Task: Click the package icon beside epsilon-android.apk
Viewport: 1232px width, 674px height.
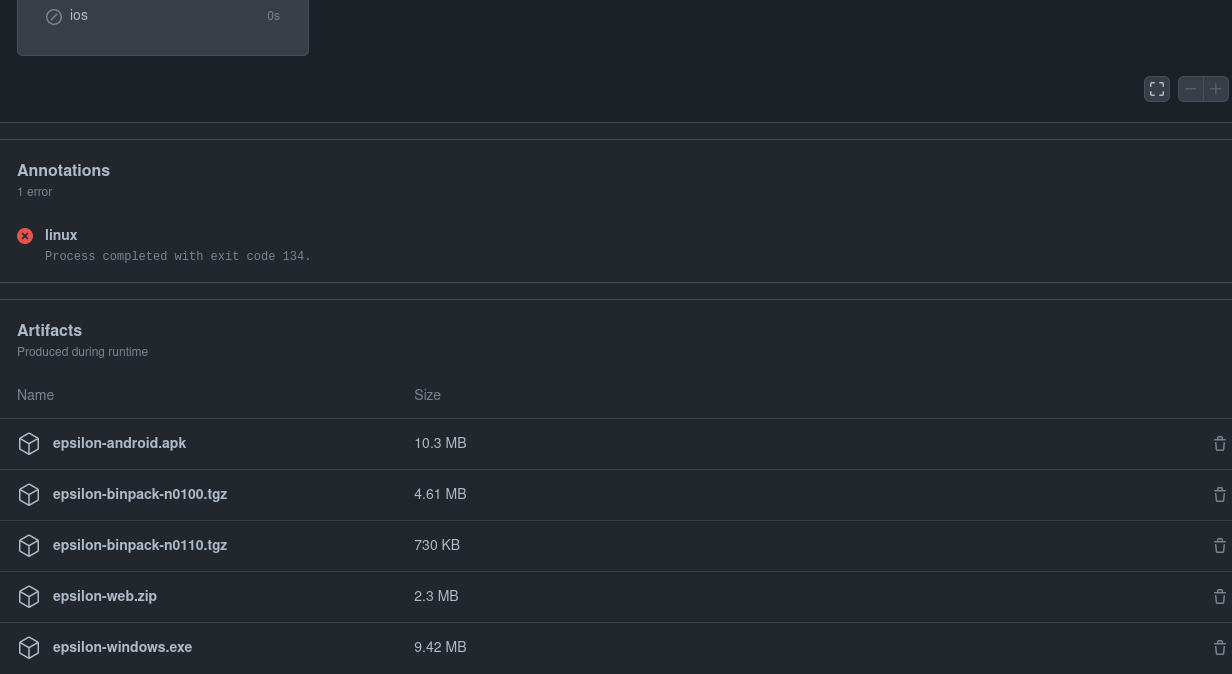Action: 29,443
